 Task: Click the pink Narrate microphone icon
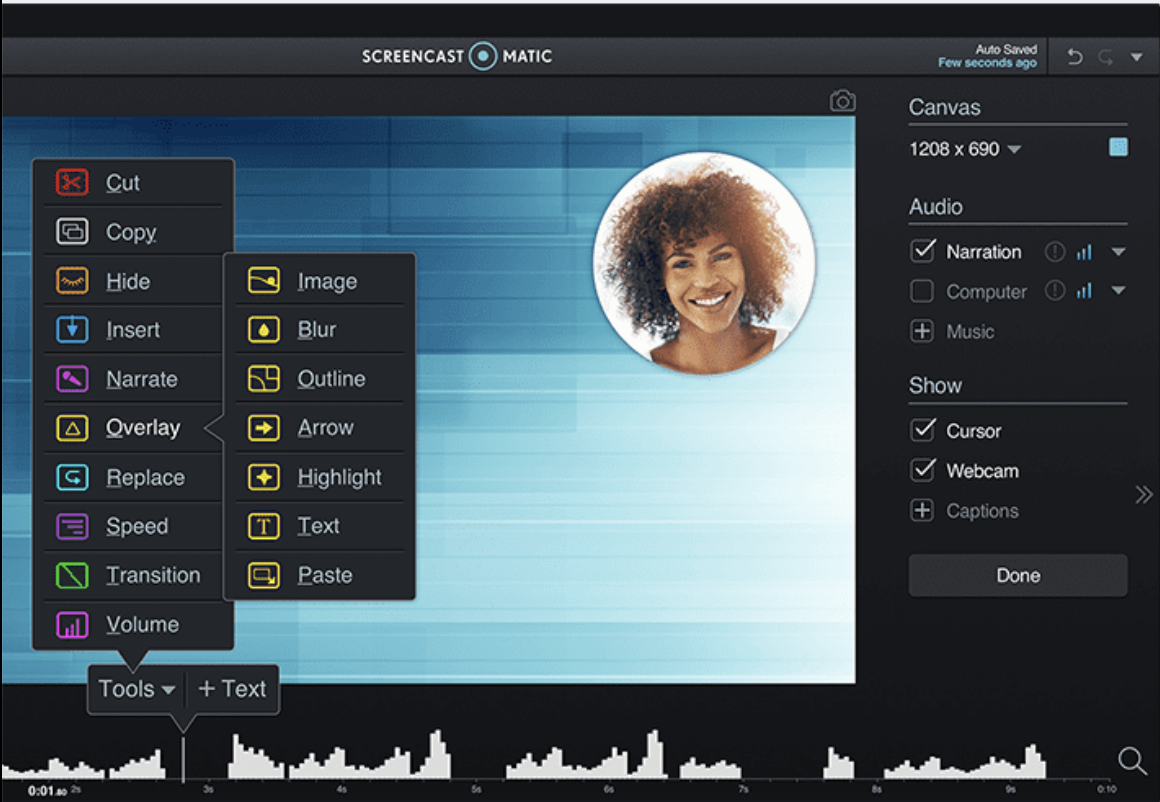click(72, 379)
